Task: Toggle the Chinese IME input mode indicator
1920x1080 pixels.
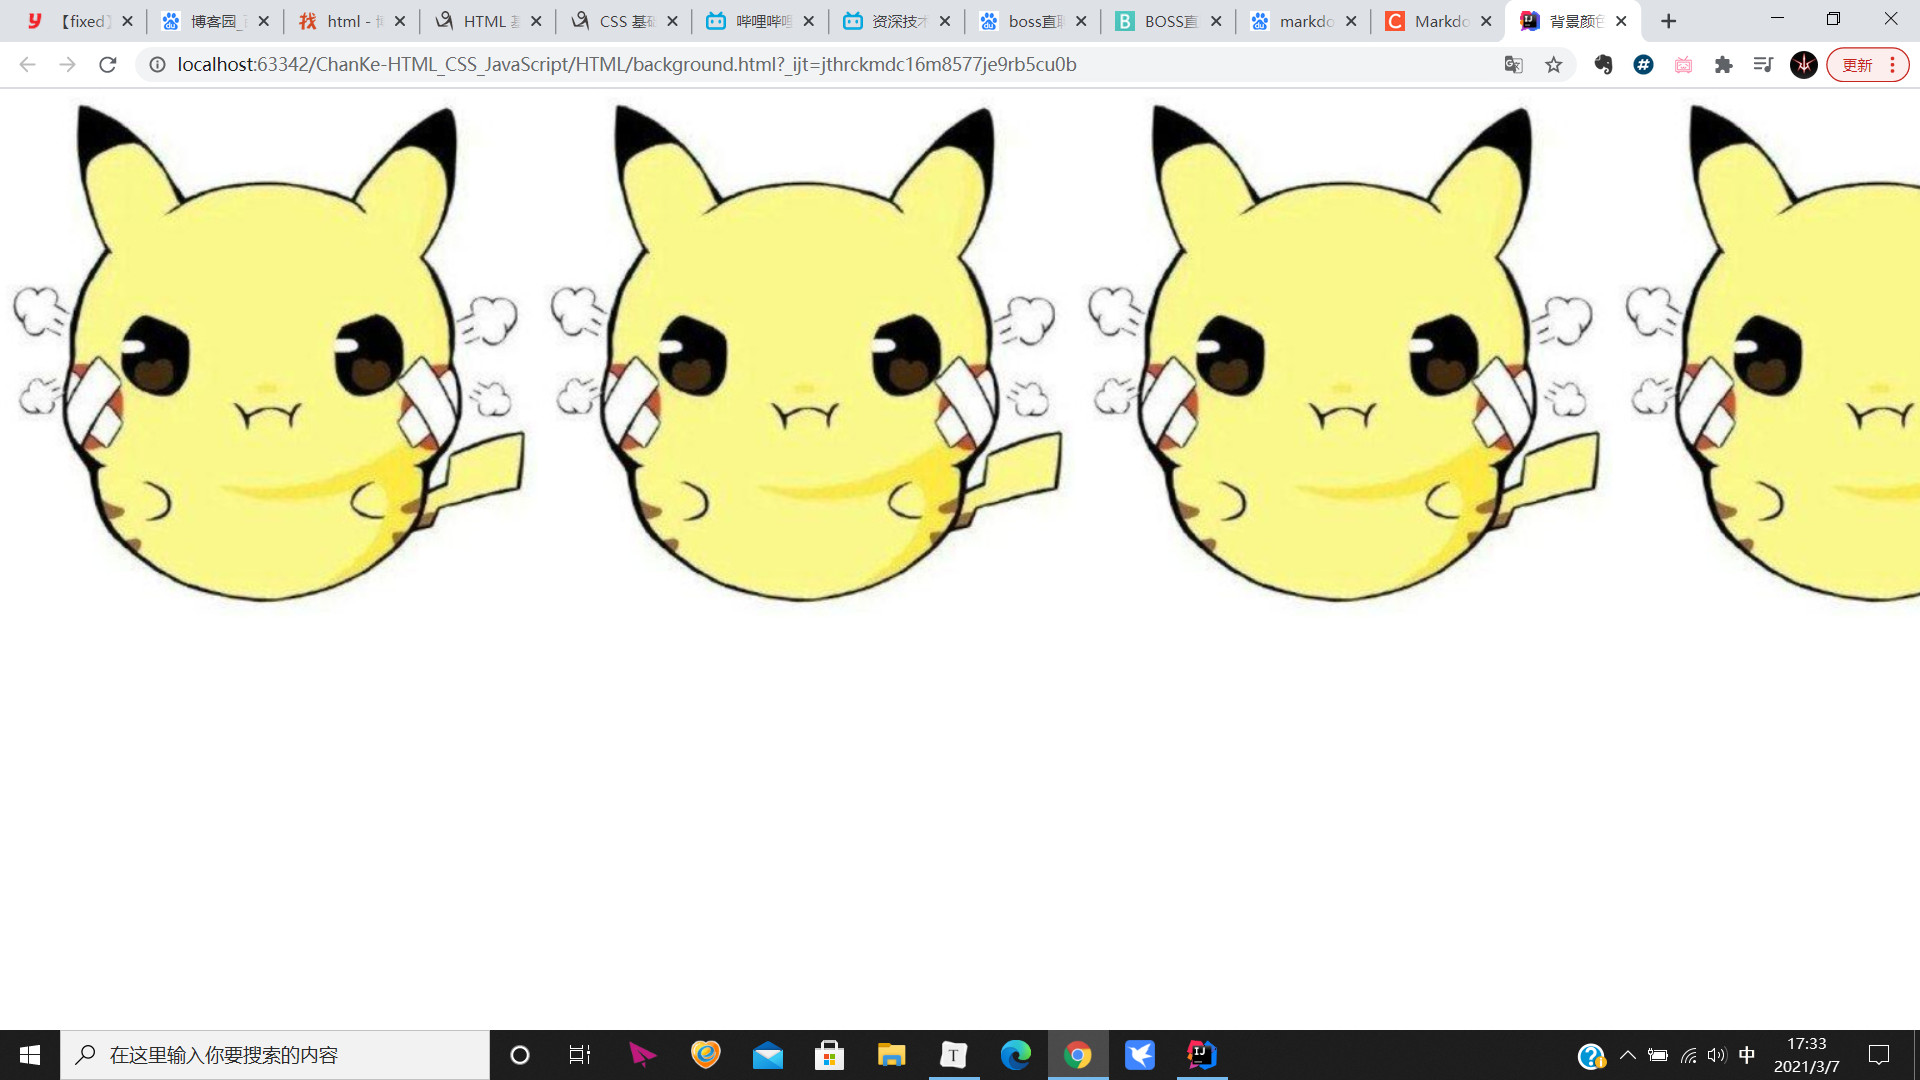Action: tap(1747, 1055)
